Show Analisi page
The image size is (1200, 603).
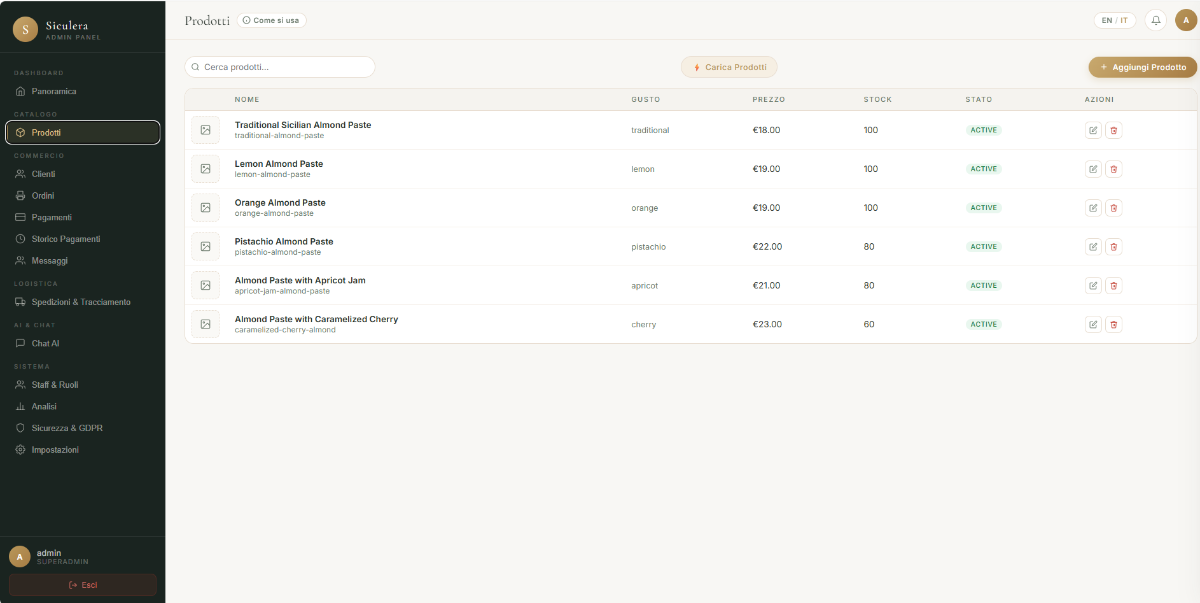click(83, 407)
